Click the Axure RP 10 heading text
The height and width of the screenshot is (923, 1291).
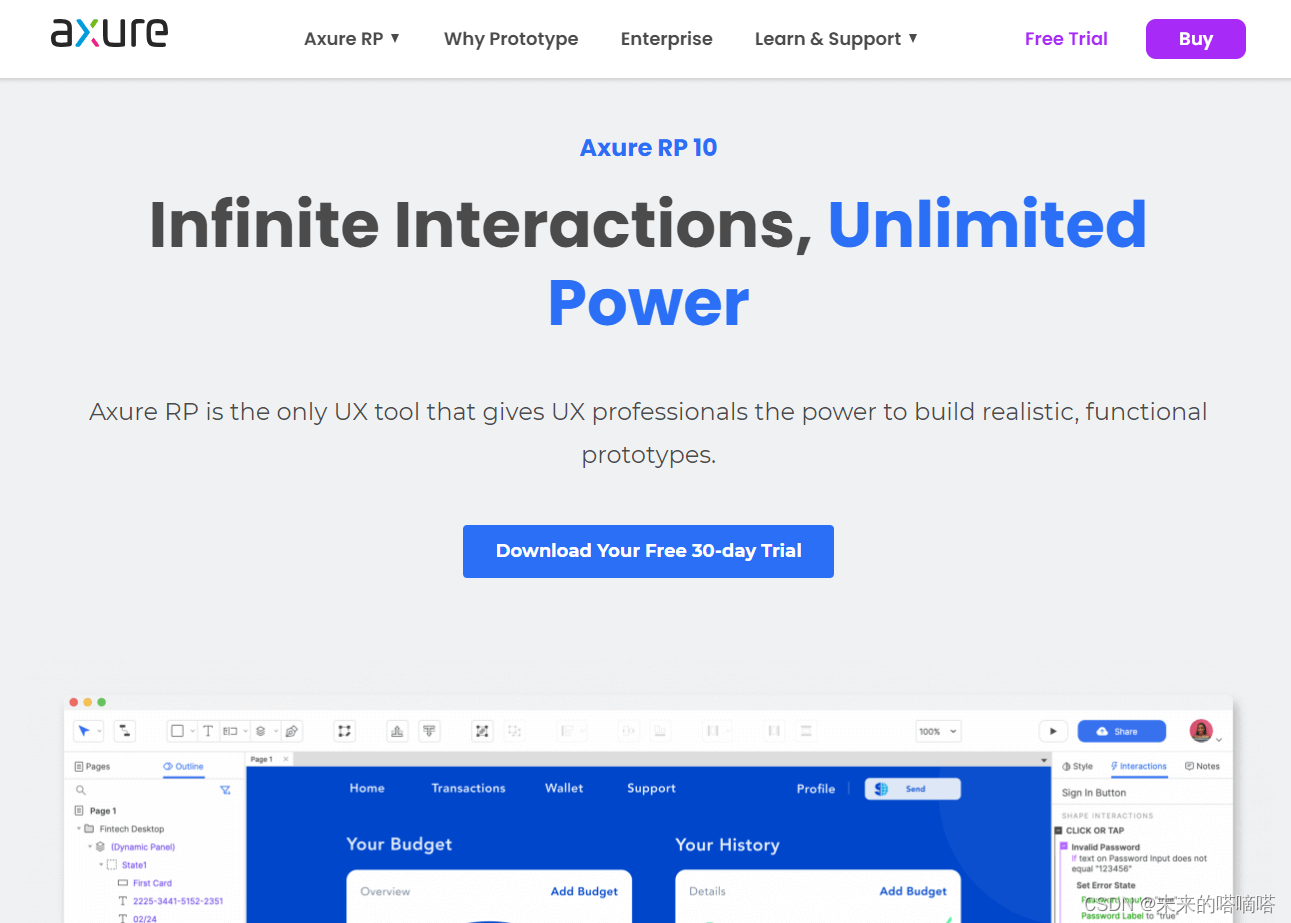point(648,147)
